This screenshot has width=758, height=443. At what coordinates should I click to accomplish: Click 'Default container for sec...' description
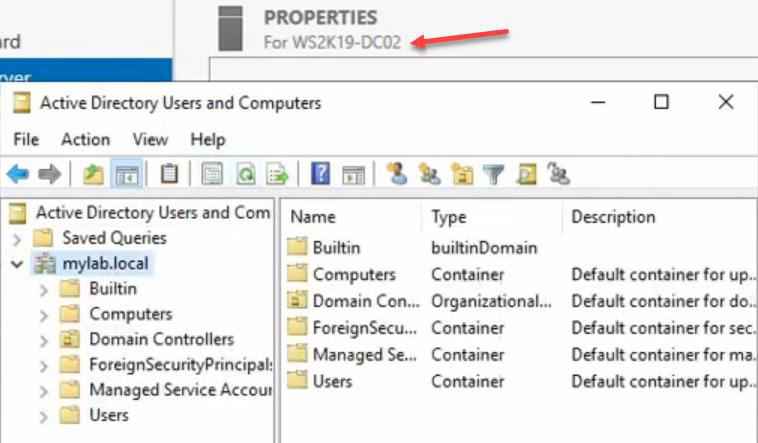click(663, 328)
